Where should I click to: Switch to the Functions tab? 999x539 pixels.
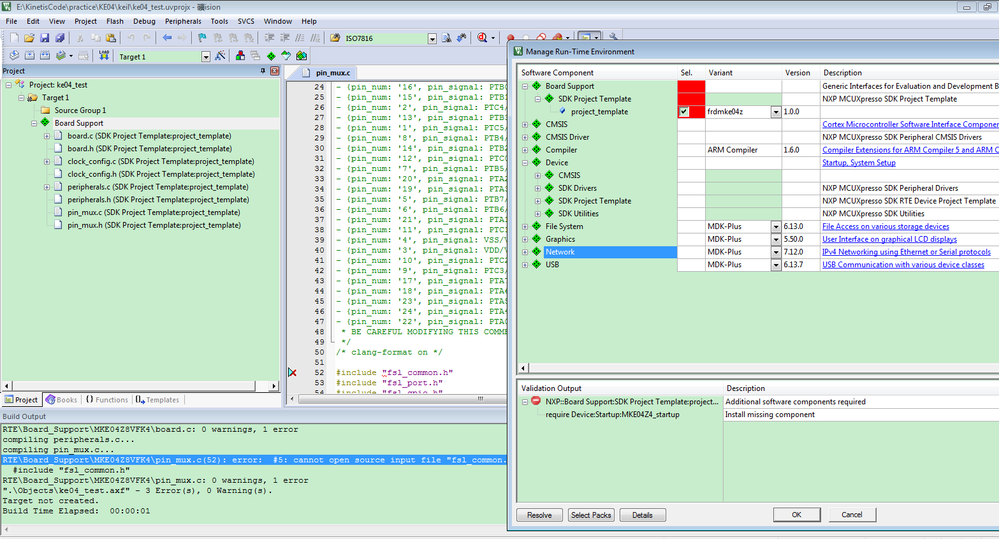[106, 399]
